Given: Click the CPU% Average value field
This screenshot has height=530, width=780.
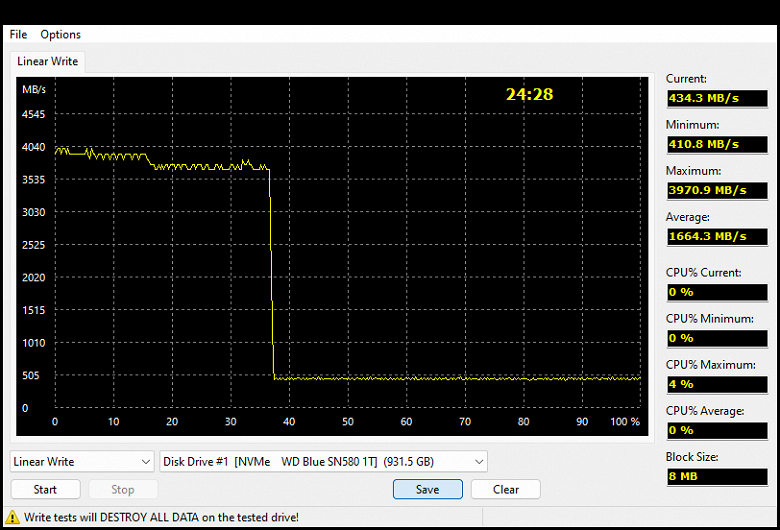Looking at the screenshot, I should [717, 430].
